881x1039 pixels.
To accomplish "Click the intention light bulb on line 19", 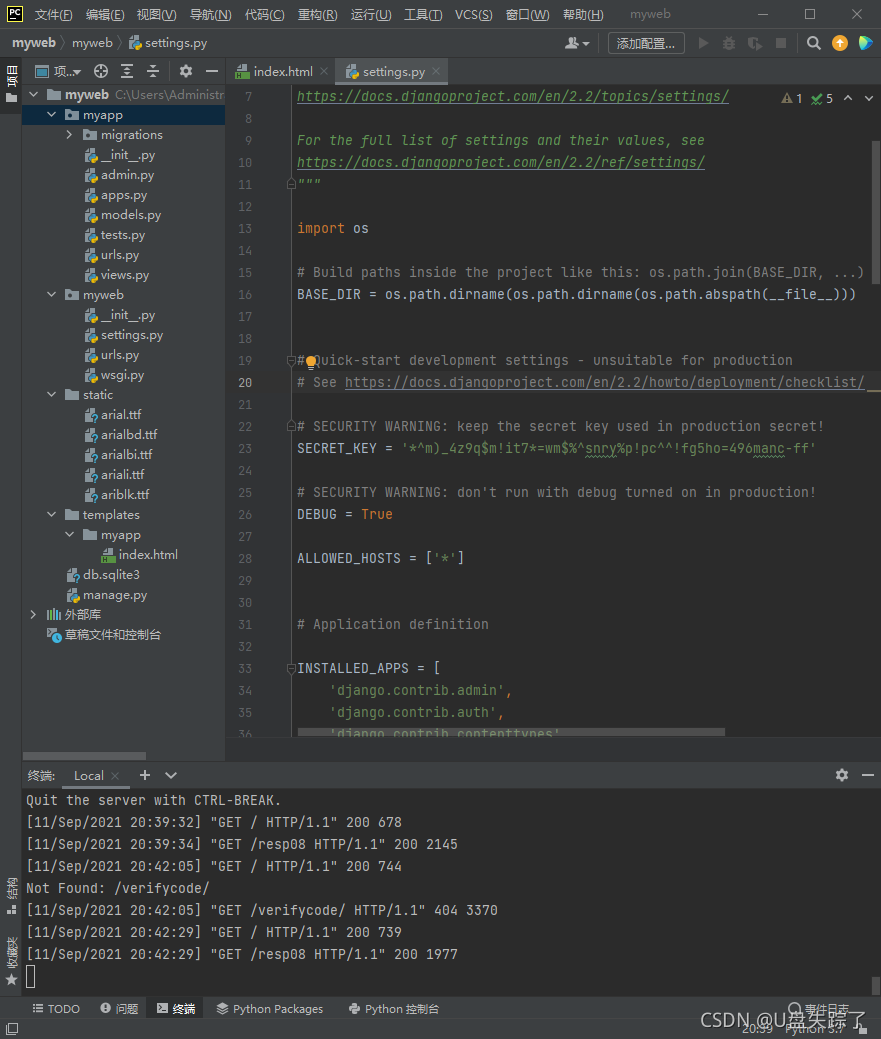I will pos(311,361).
